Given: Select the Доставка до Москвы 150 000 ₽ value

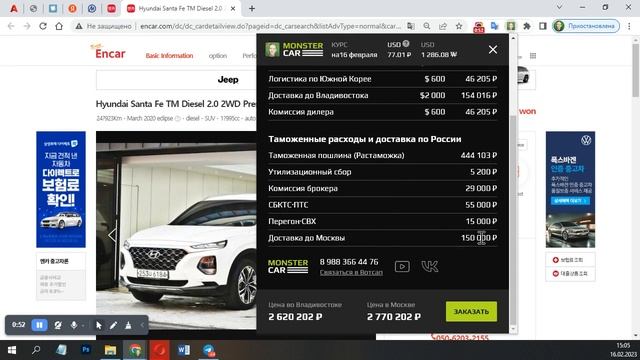Looking at the screenshot, I should pos(479,238).
